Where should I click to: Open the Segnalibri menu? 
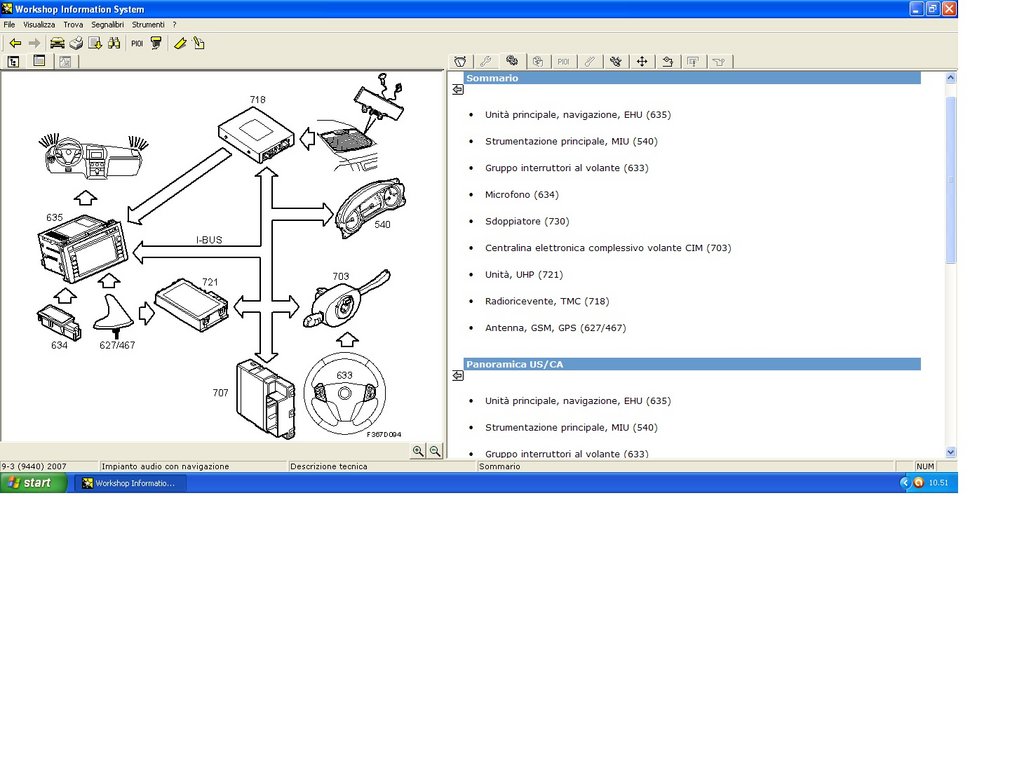click(107, 24)
